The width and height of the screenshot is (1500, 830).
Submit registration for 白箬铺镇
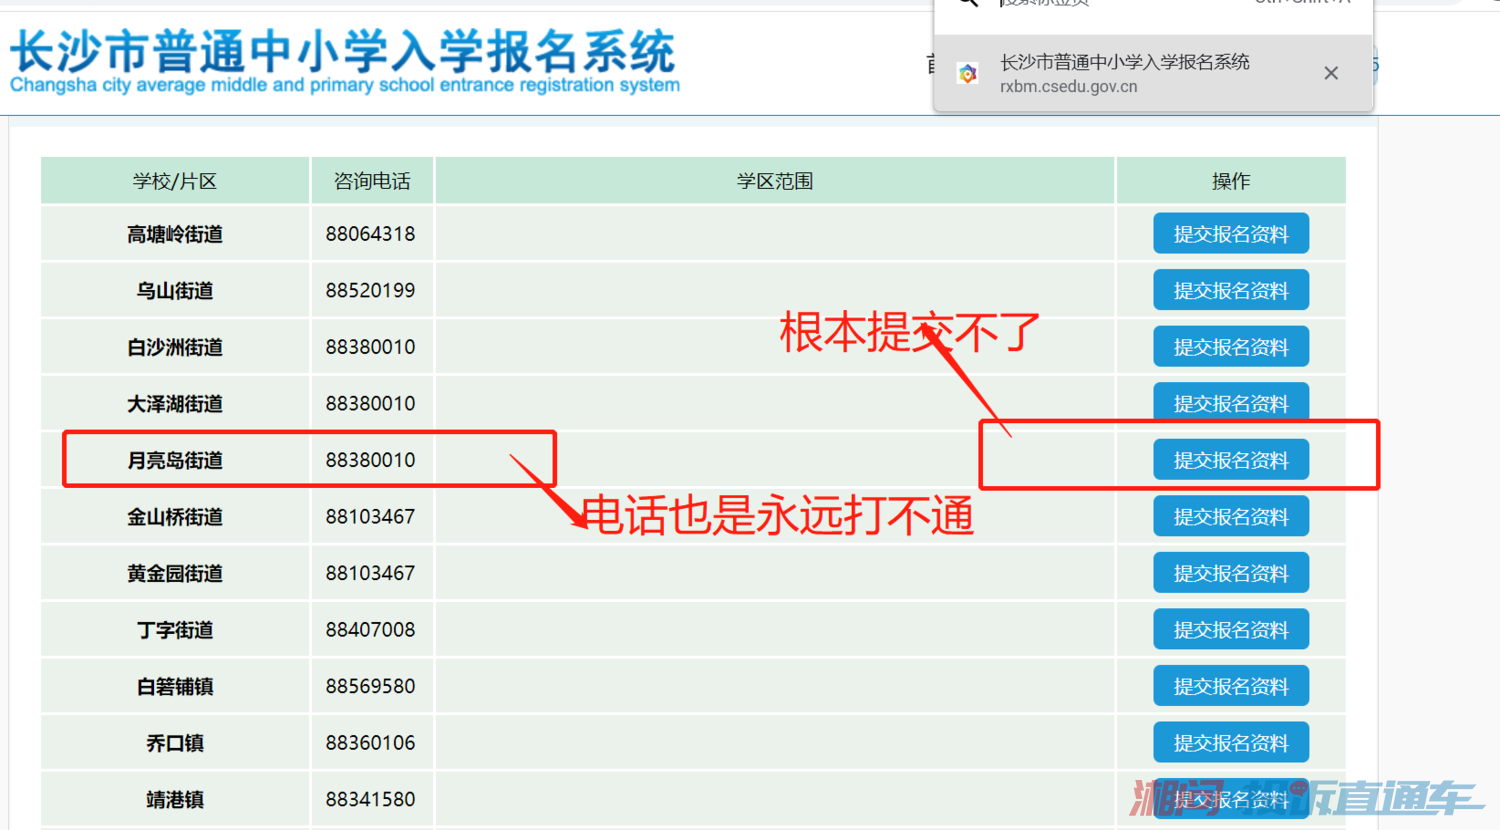click(1231, 686)
